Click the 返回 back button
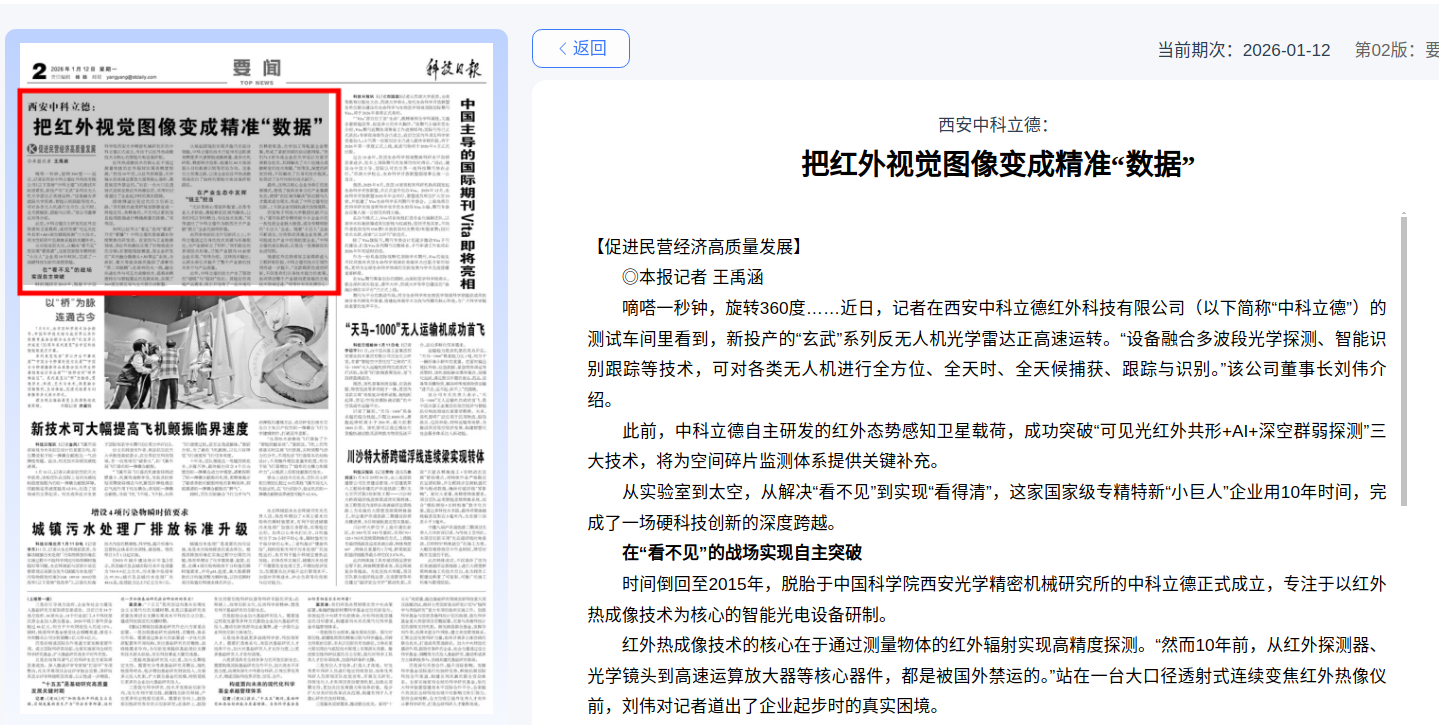1439x725 pixels. click(x=580, y=48)
